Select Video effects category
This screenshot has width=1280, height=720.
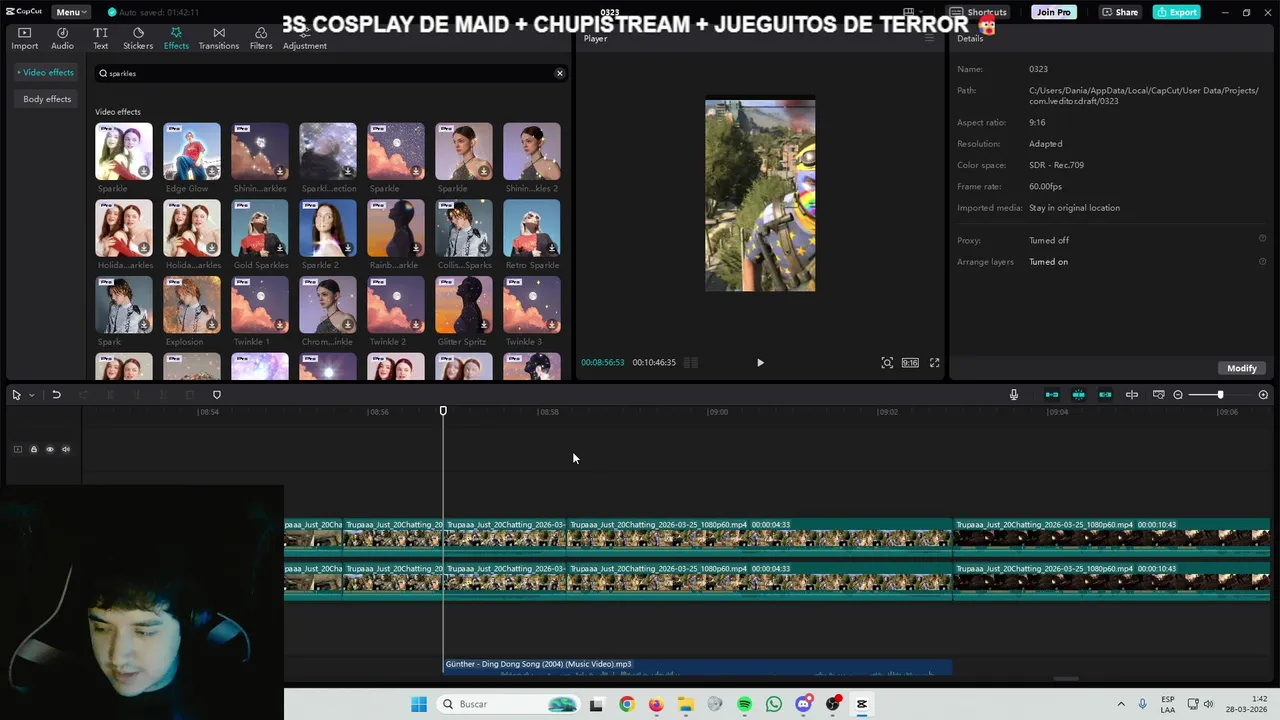click(45, 72)
